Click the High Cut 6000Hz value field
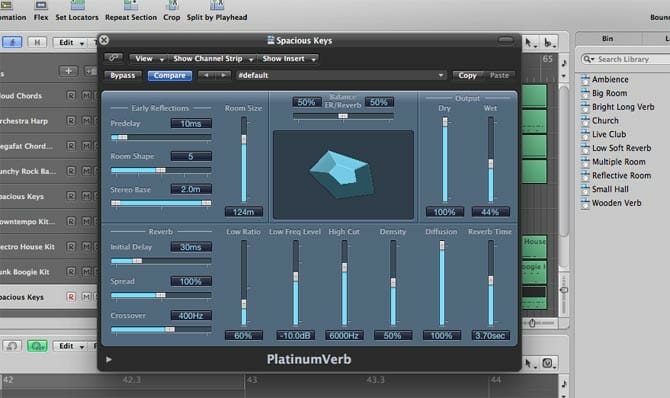This screenshot has width=670, height=398. 344,336
